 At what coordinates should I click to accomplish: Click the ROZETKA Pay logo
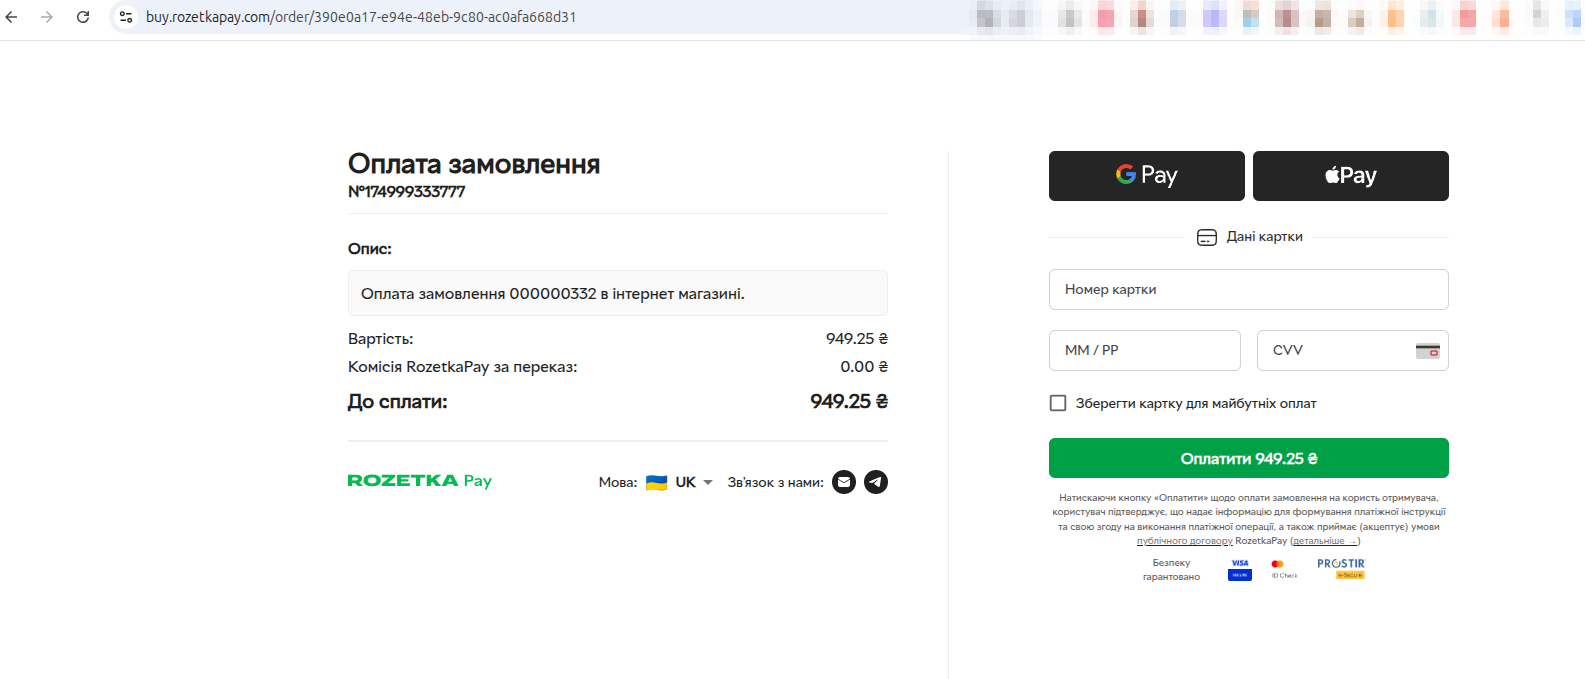pyautogui.click(x=419, y=481)
